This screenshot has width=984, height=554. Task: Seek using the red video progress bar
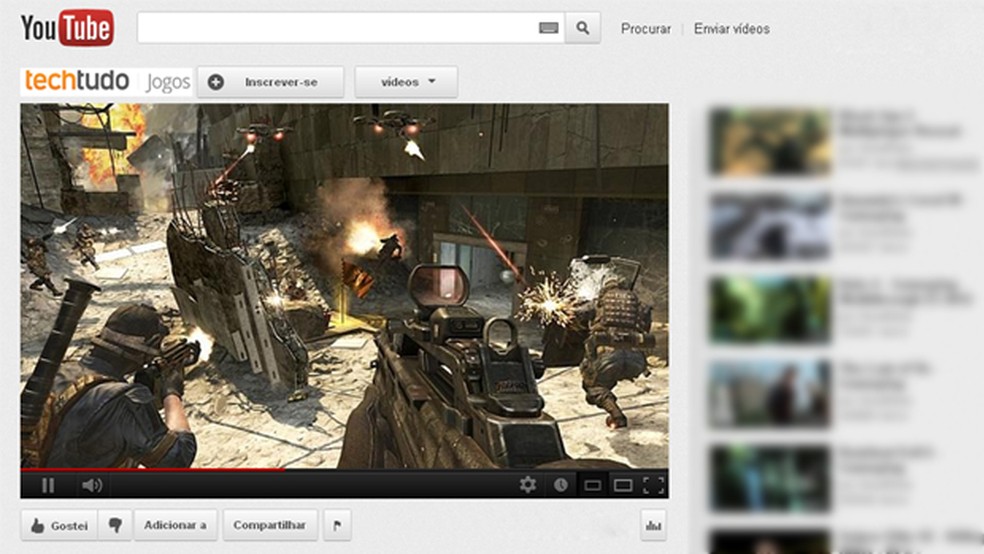[344, 469]
